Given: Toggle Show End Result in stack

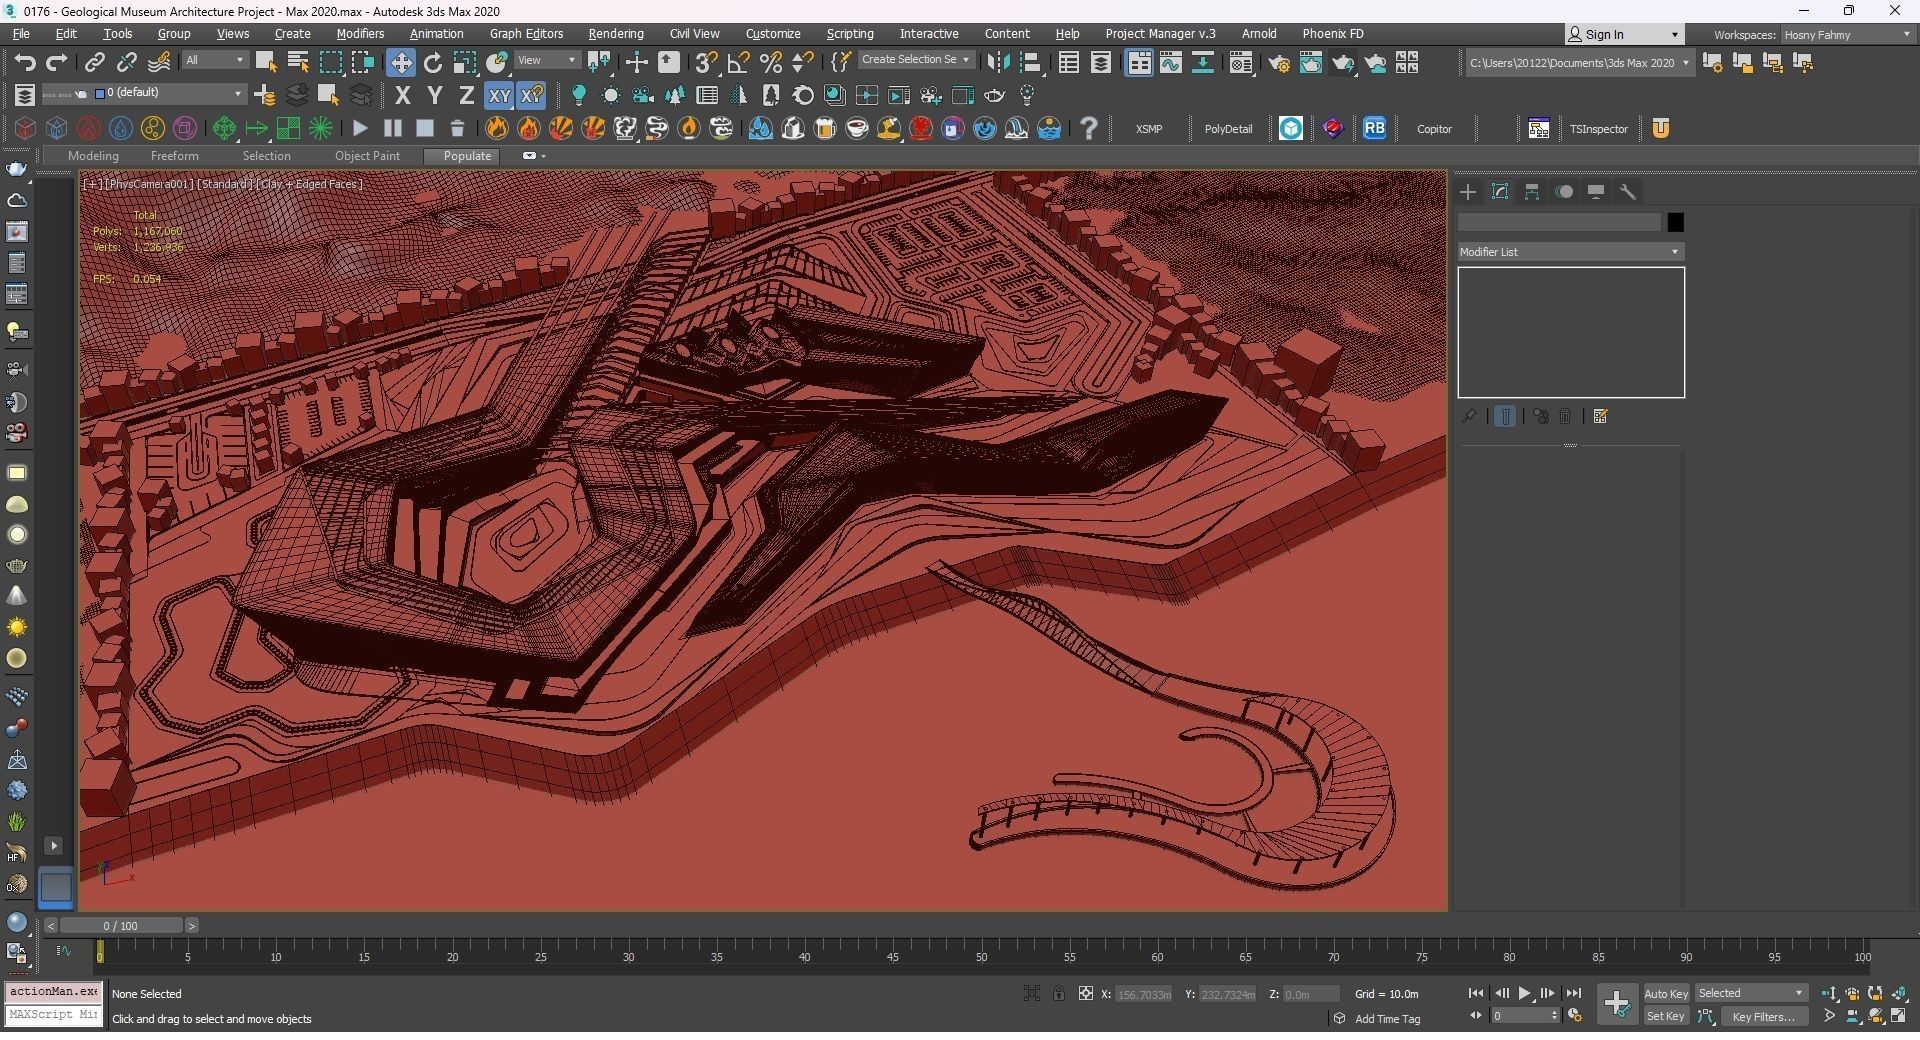Looking at the screenshot, I should pos(1505,416).
